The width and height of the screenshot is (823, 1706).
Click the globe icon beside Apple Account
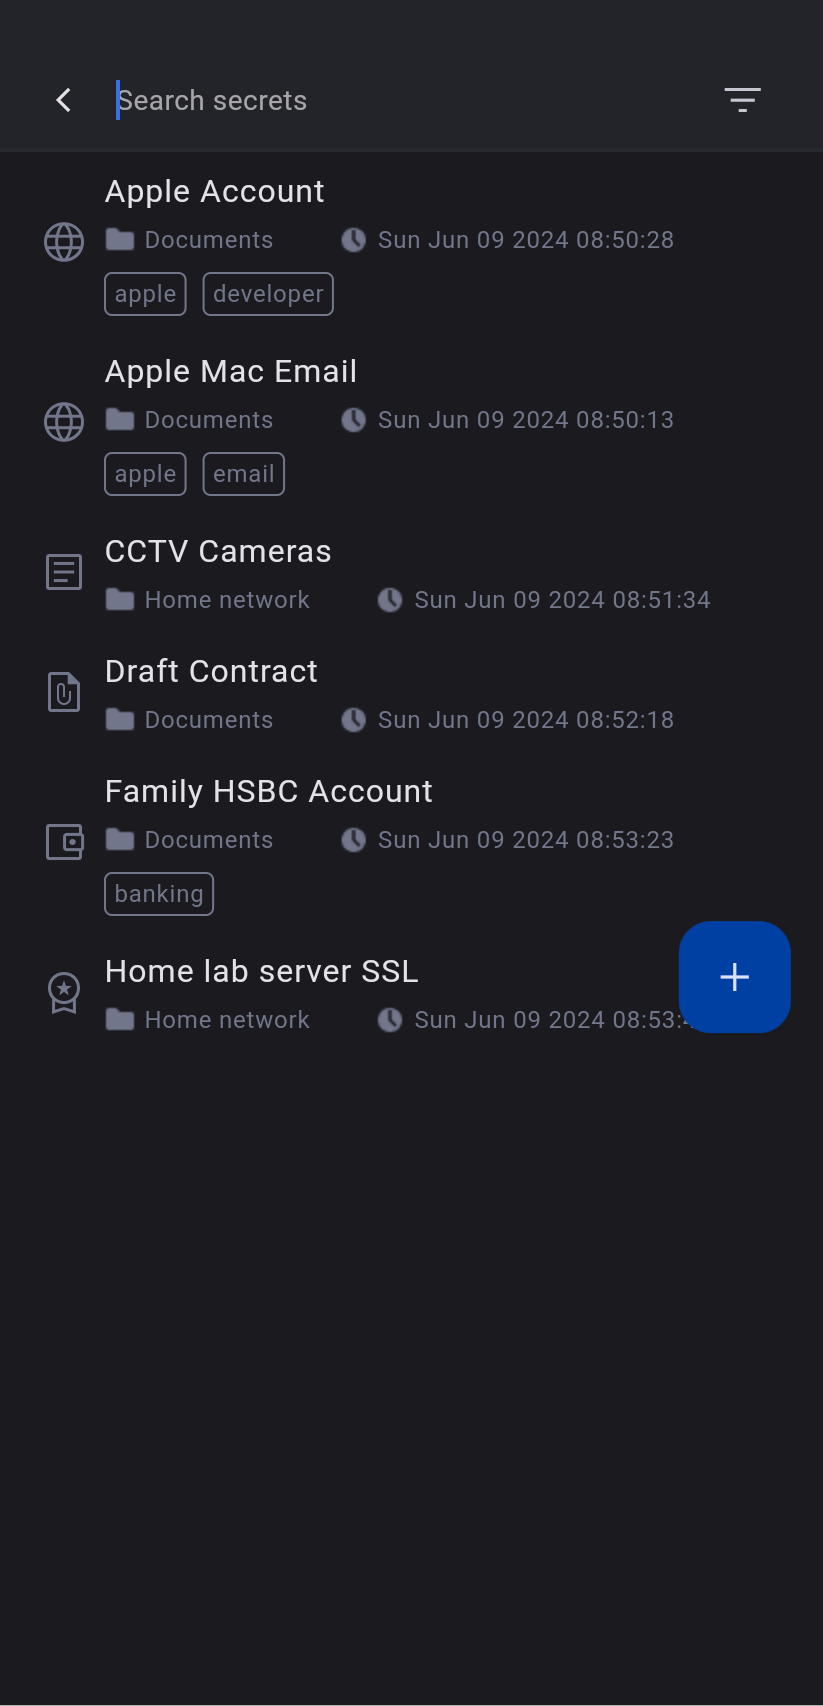(64, 242)
